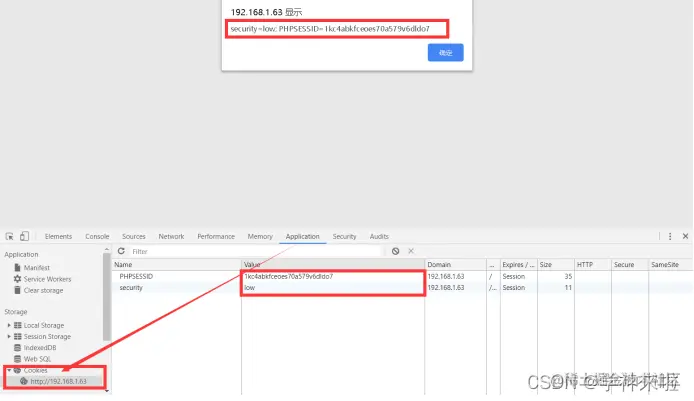Select Web SQL in the sidebar

tap(37, 359)
